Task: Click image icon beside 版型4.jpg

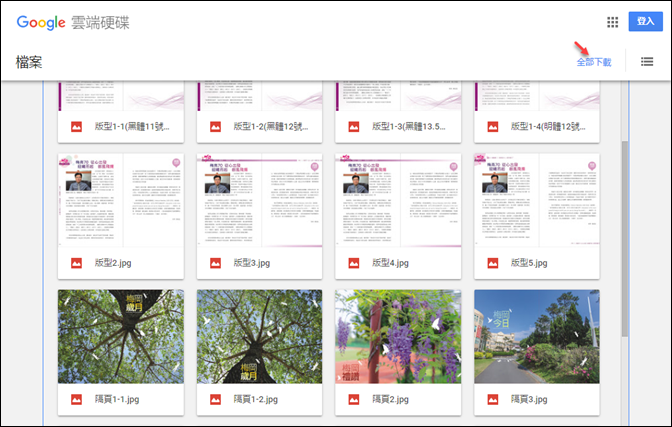Action: (354, 263)
